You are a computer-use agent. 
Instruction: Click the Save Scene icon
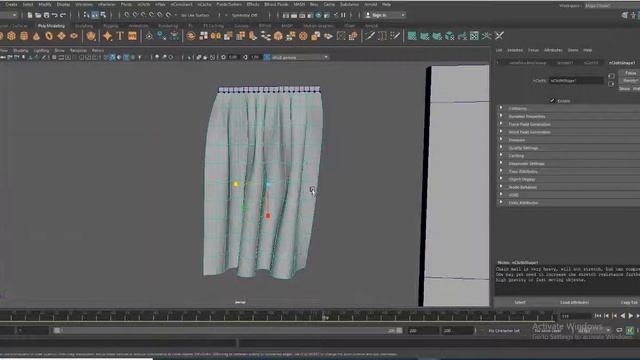(46, 15)
